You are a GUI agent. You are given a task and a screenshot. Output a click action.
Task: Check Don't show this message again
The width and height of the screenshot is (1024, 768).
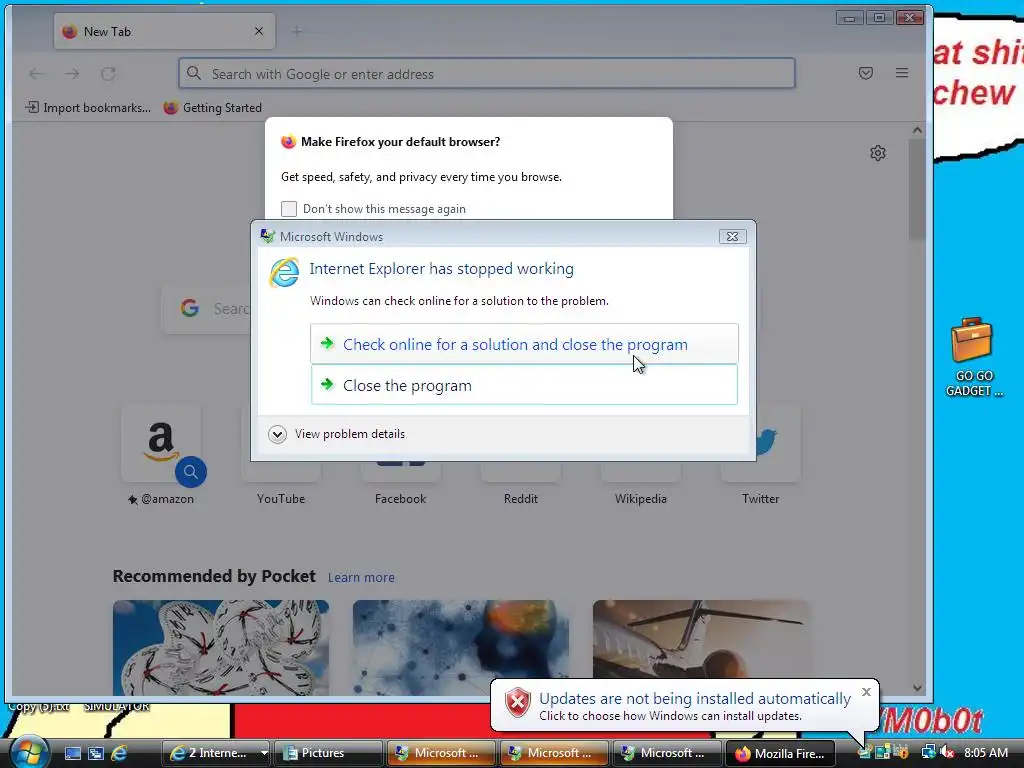[289, 209]
